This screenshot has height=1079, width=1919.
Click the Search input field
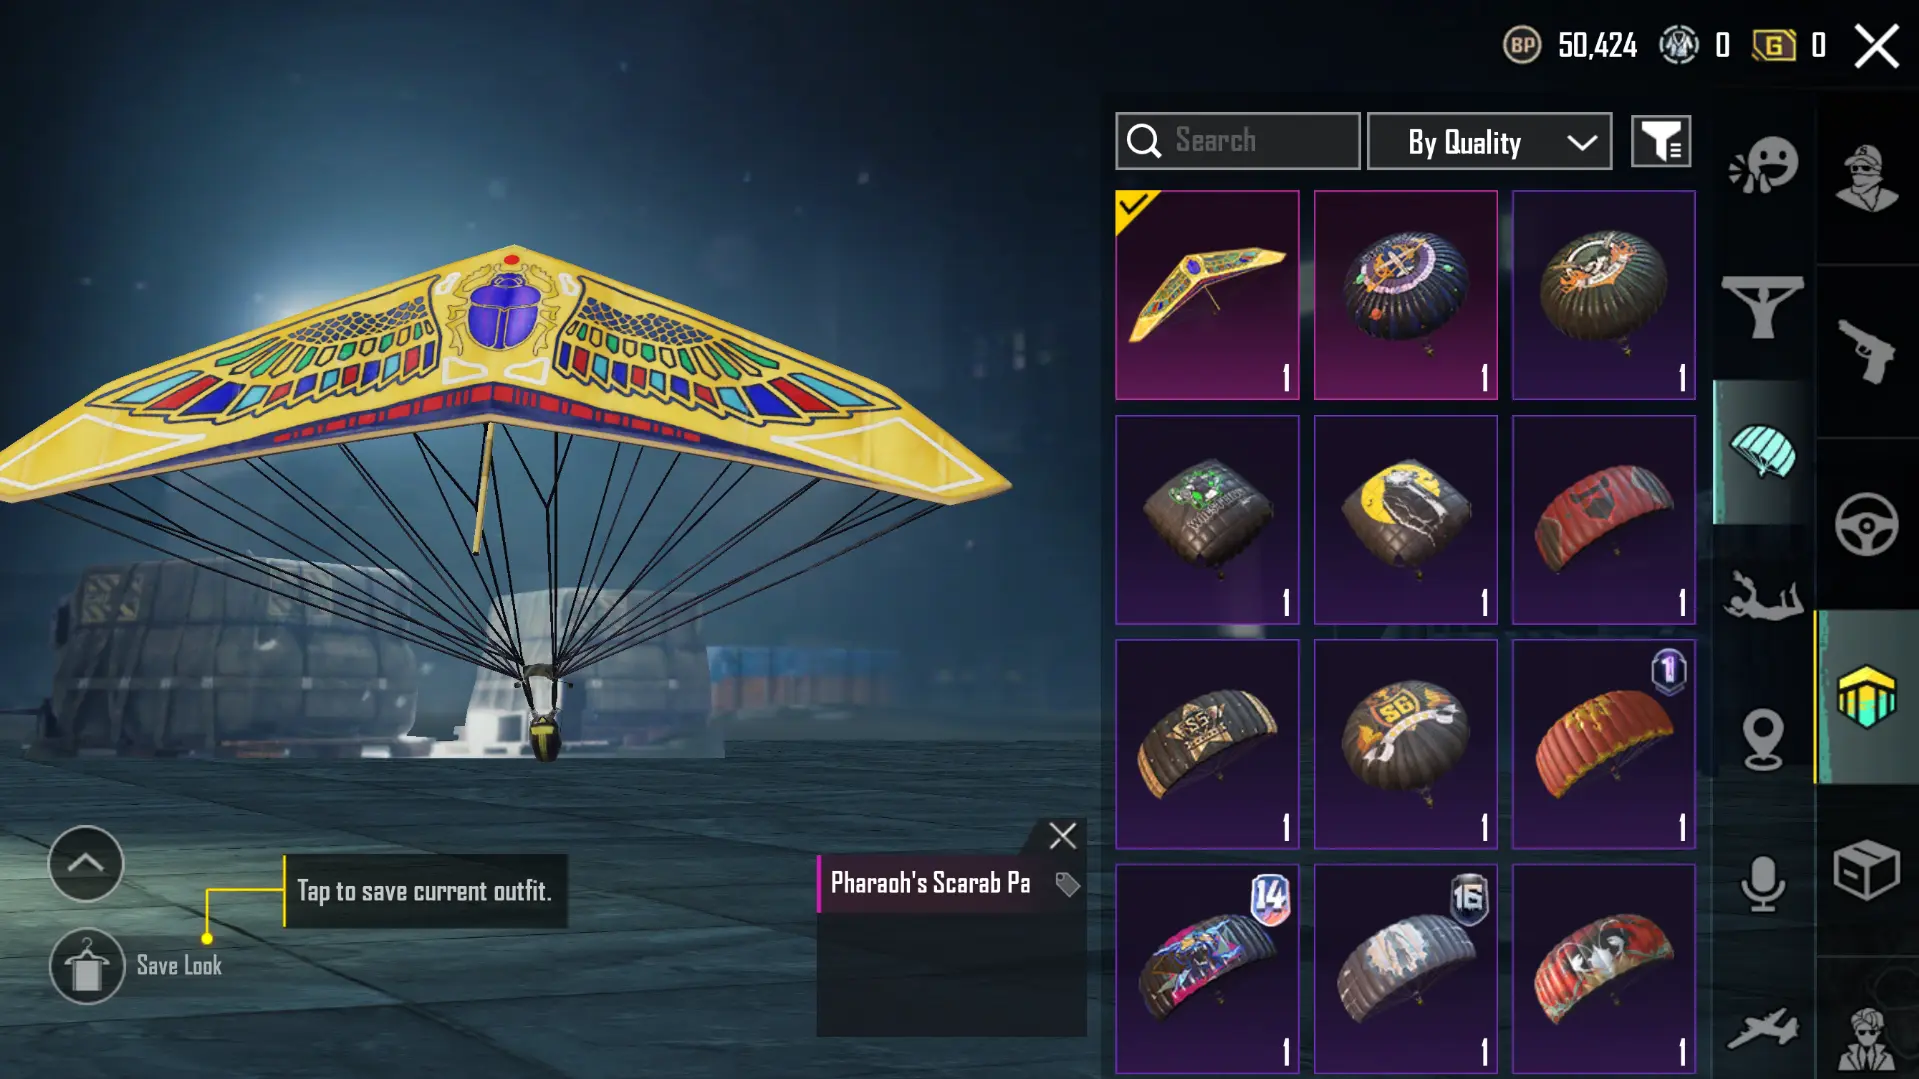(1238, 141)
